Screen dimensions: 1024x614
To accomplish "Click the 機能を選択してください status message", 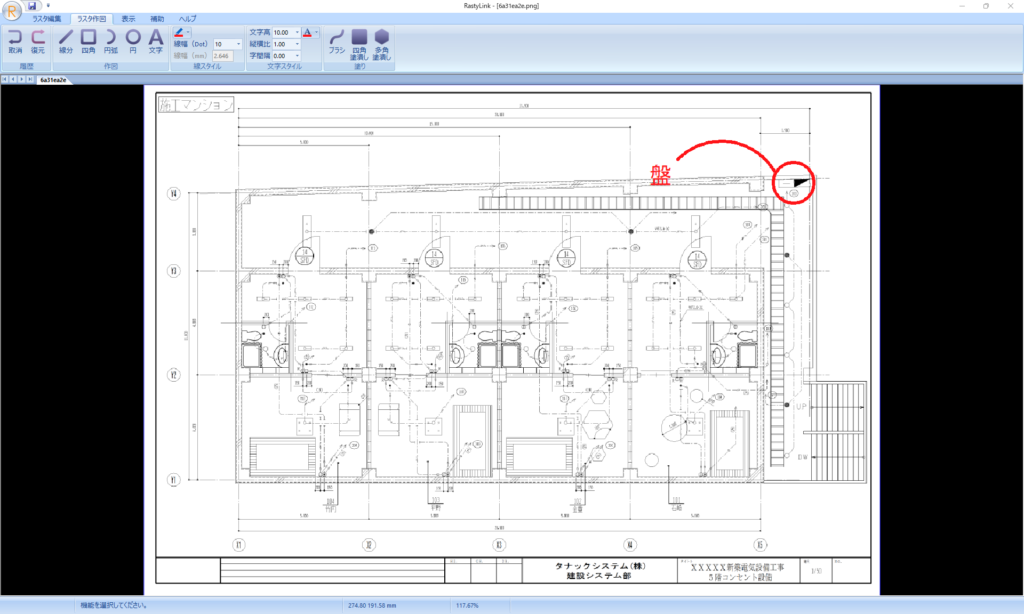I will click(x=113, y=606).
